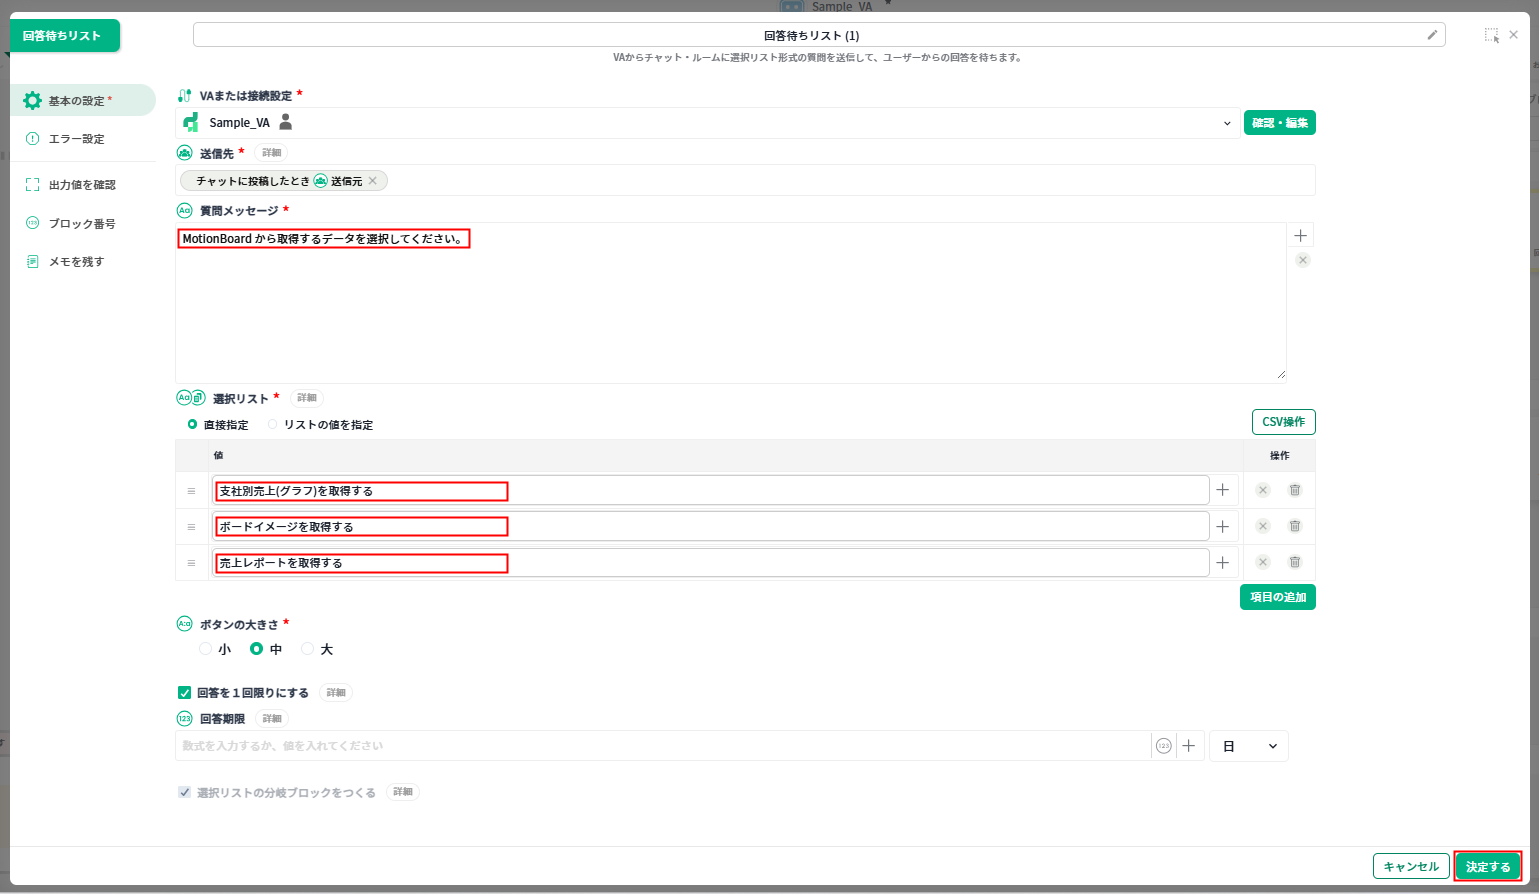Click plus icon in 支社別売上(グラフ) row
This screenshot has height=894, width=1539.
[x=1222, y=491]
